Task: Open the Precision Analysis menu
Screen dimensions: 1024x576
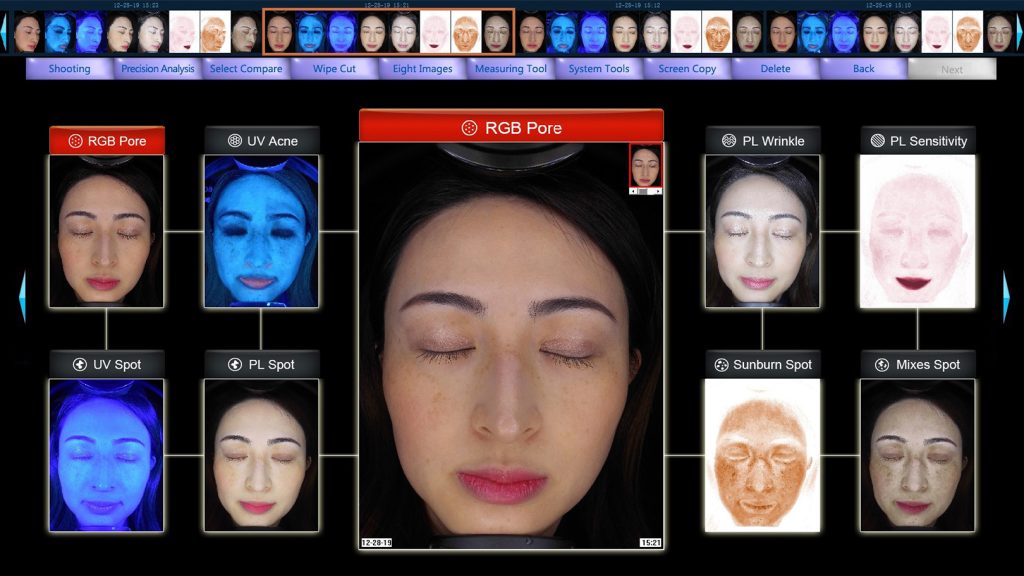Action: pyautogui.click(x=157, y=69)
